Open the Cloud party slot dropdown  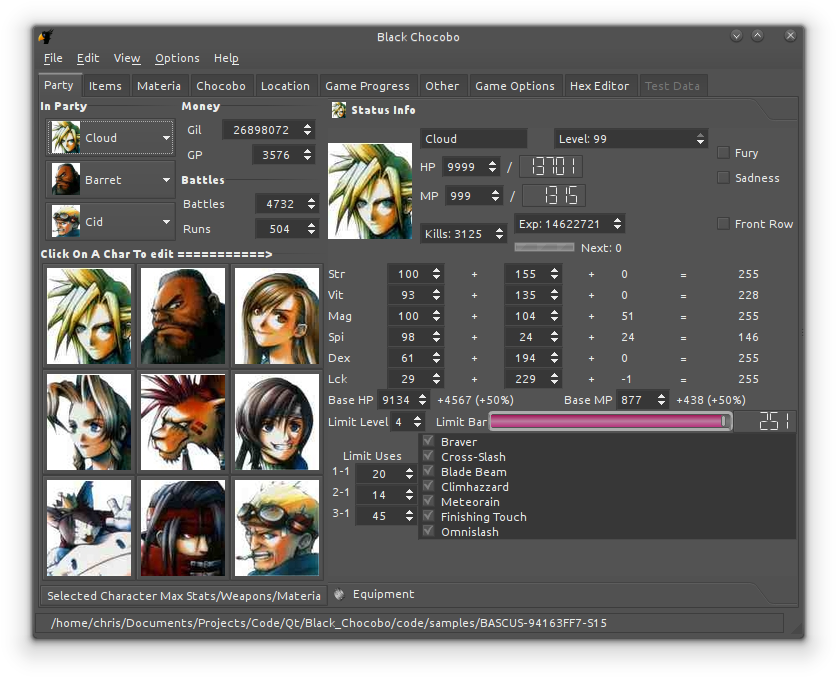click(x=110, y=138)
